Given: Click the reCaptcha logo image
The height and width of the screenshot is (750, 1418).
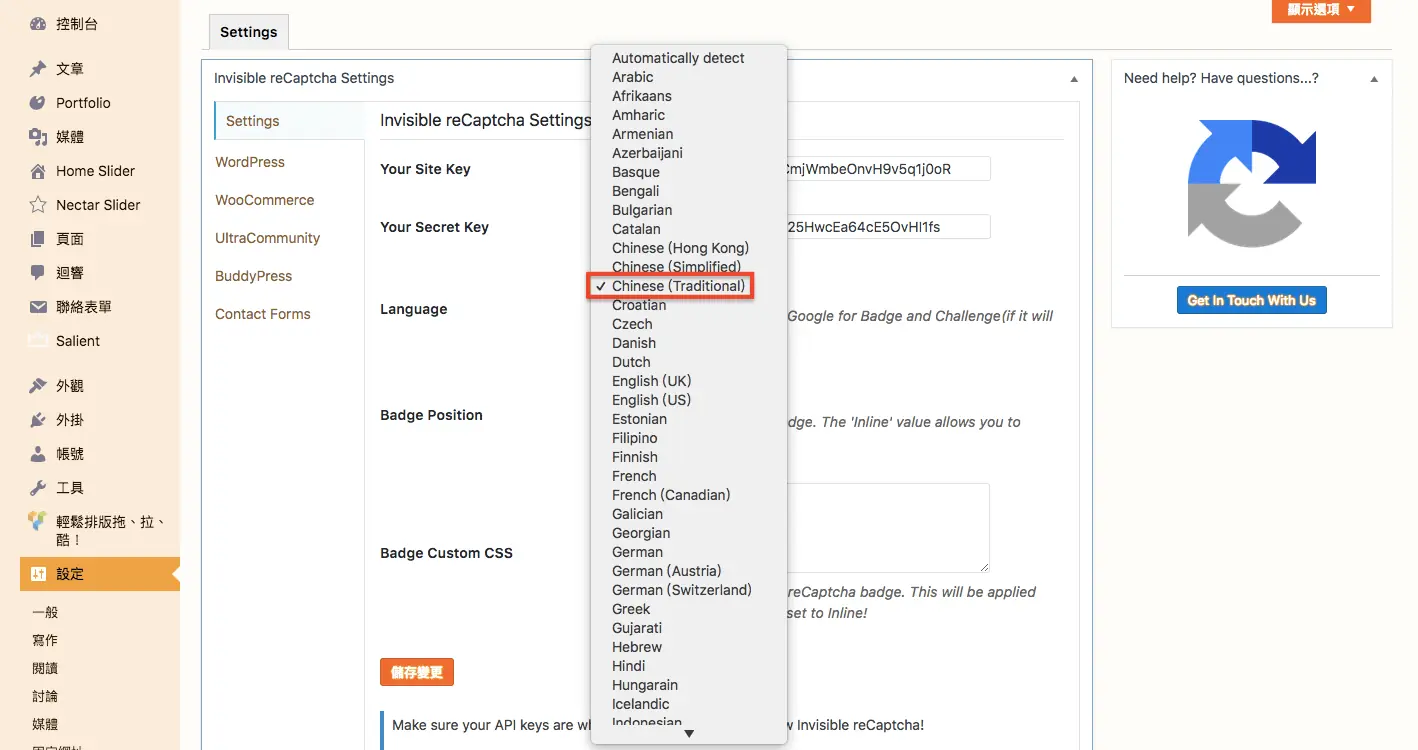Looking at the screenshot, I should 1252,184.
